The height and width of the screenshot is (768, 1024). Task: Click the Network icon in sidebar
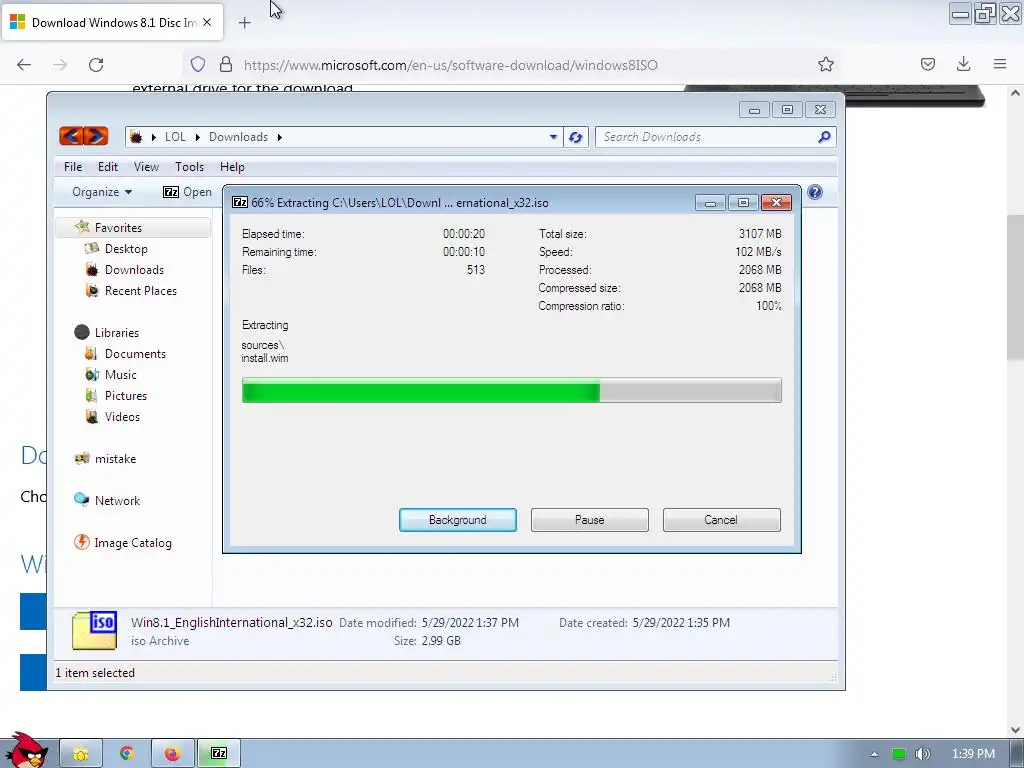click(x=82, y=500)
